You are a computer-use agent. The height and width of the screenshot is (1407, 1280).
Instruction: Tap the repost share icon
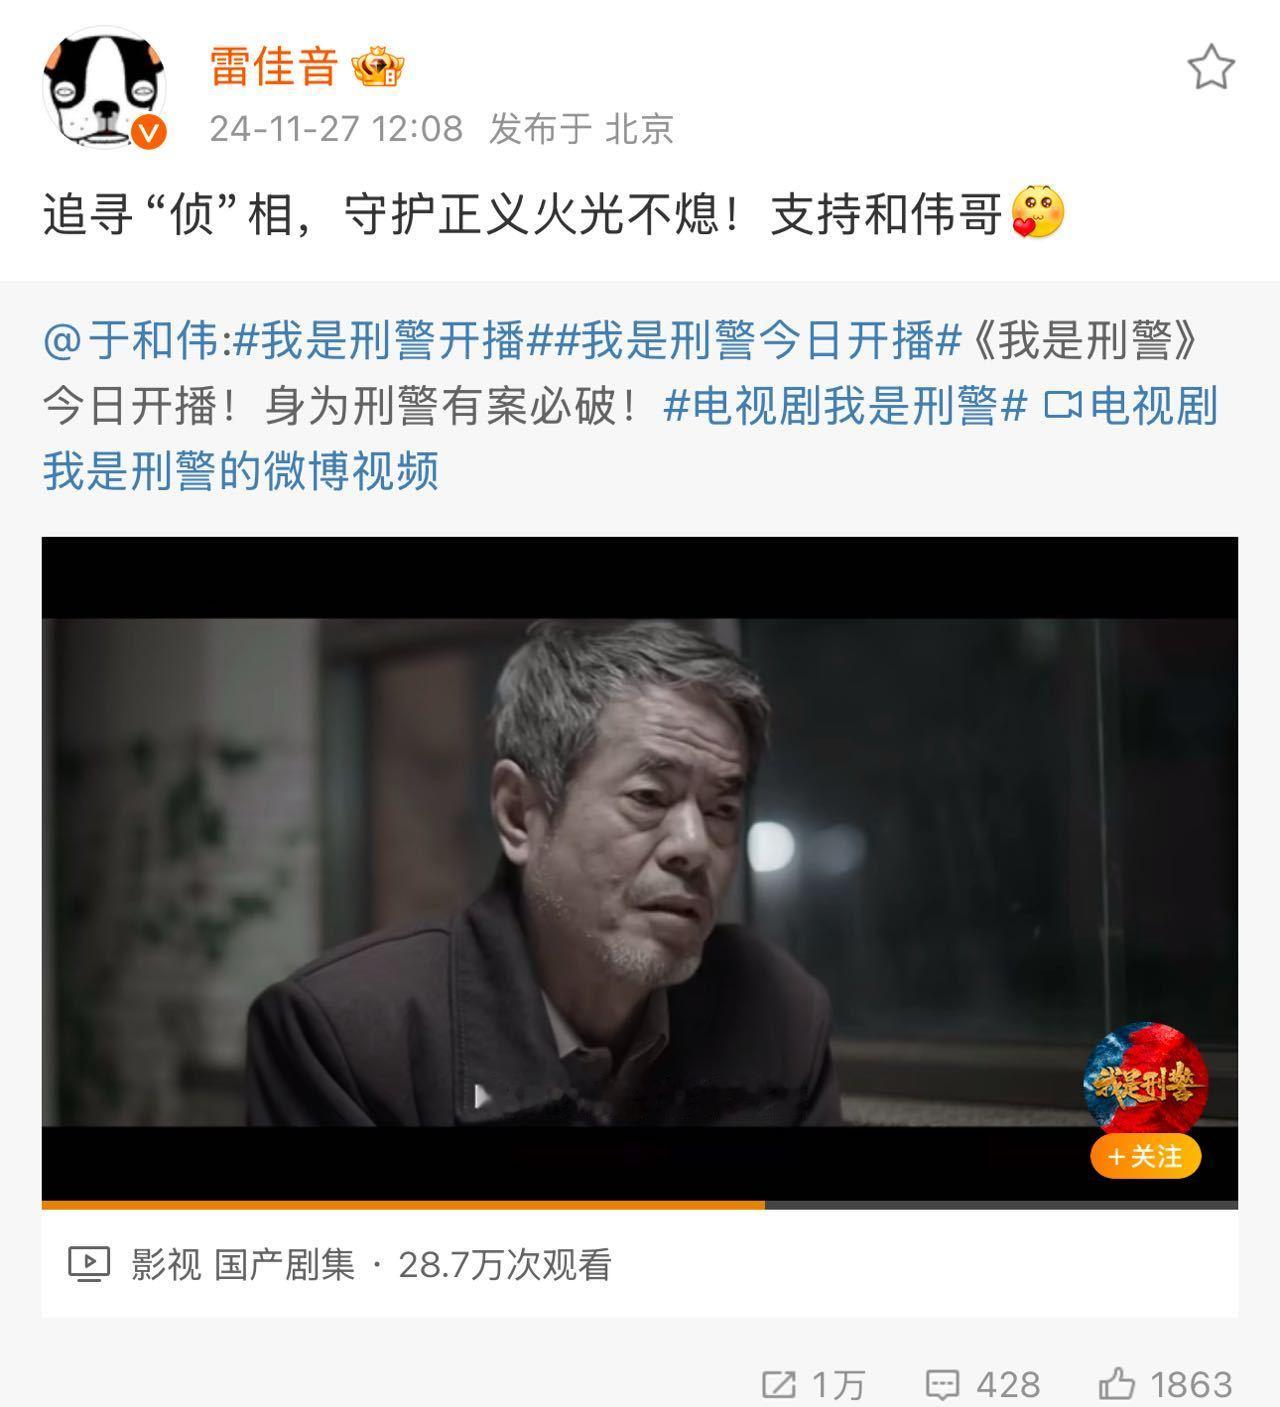click(x=778, y=1384)
